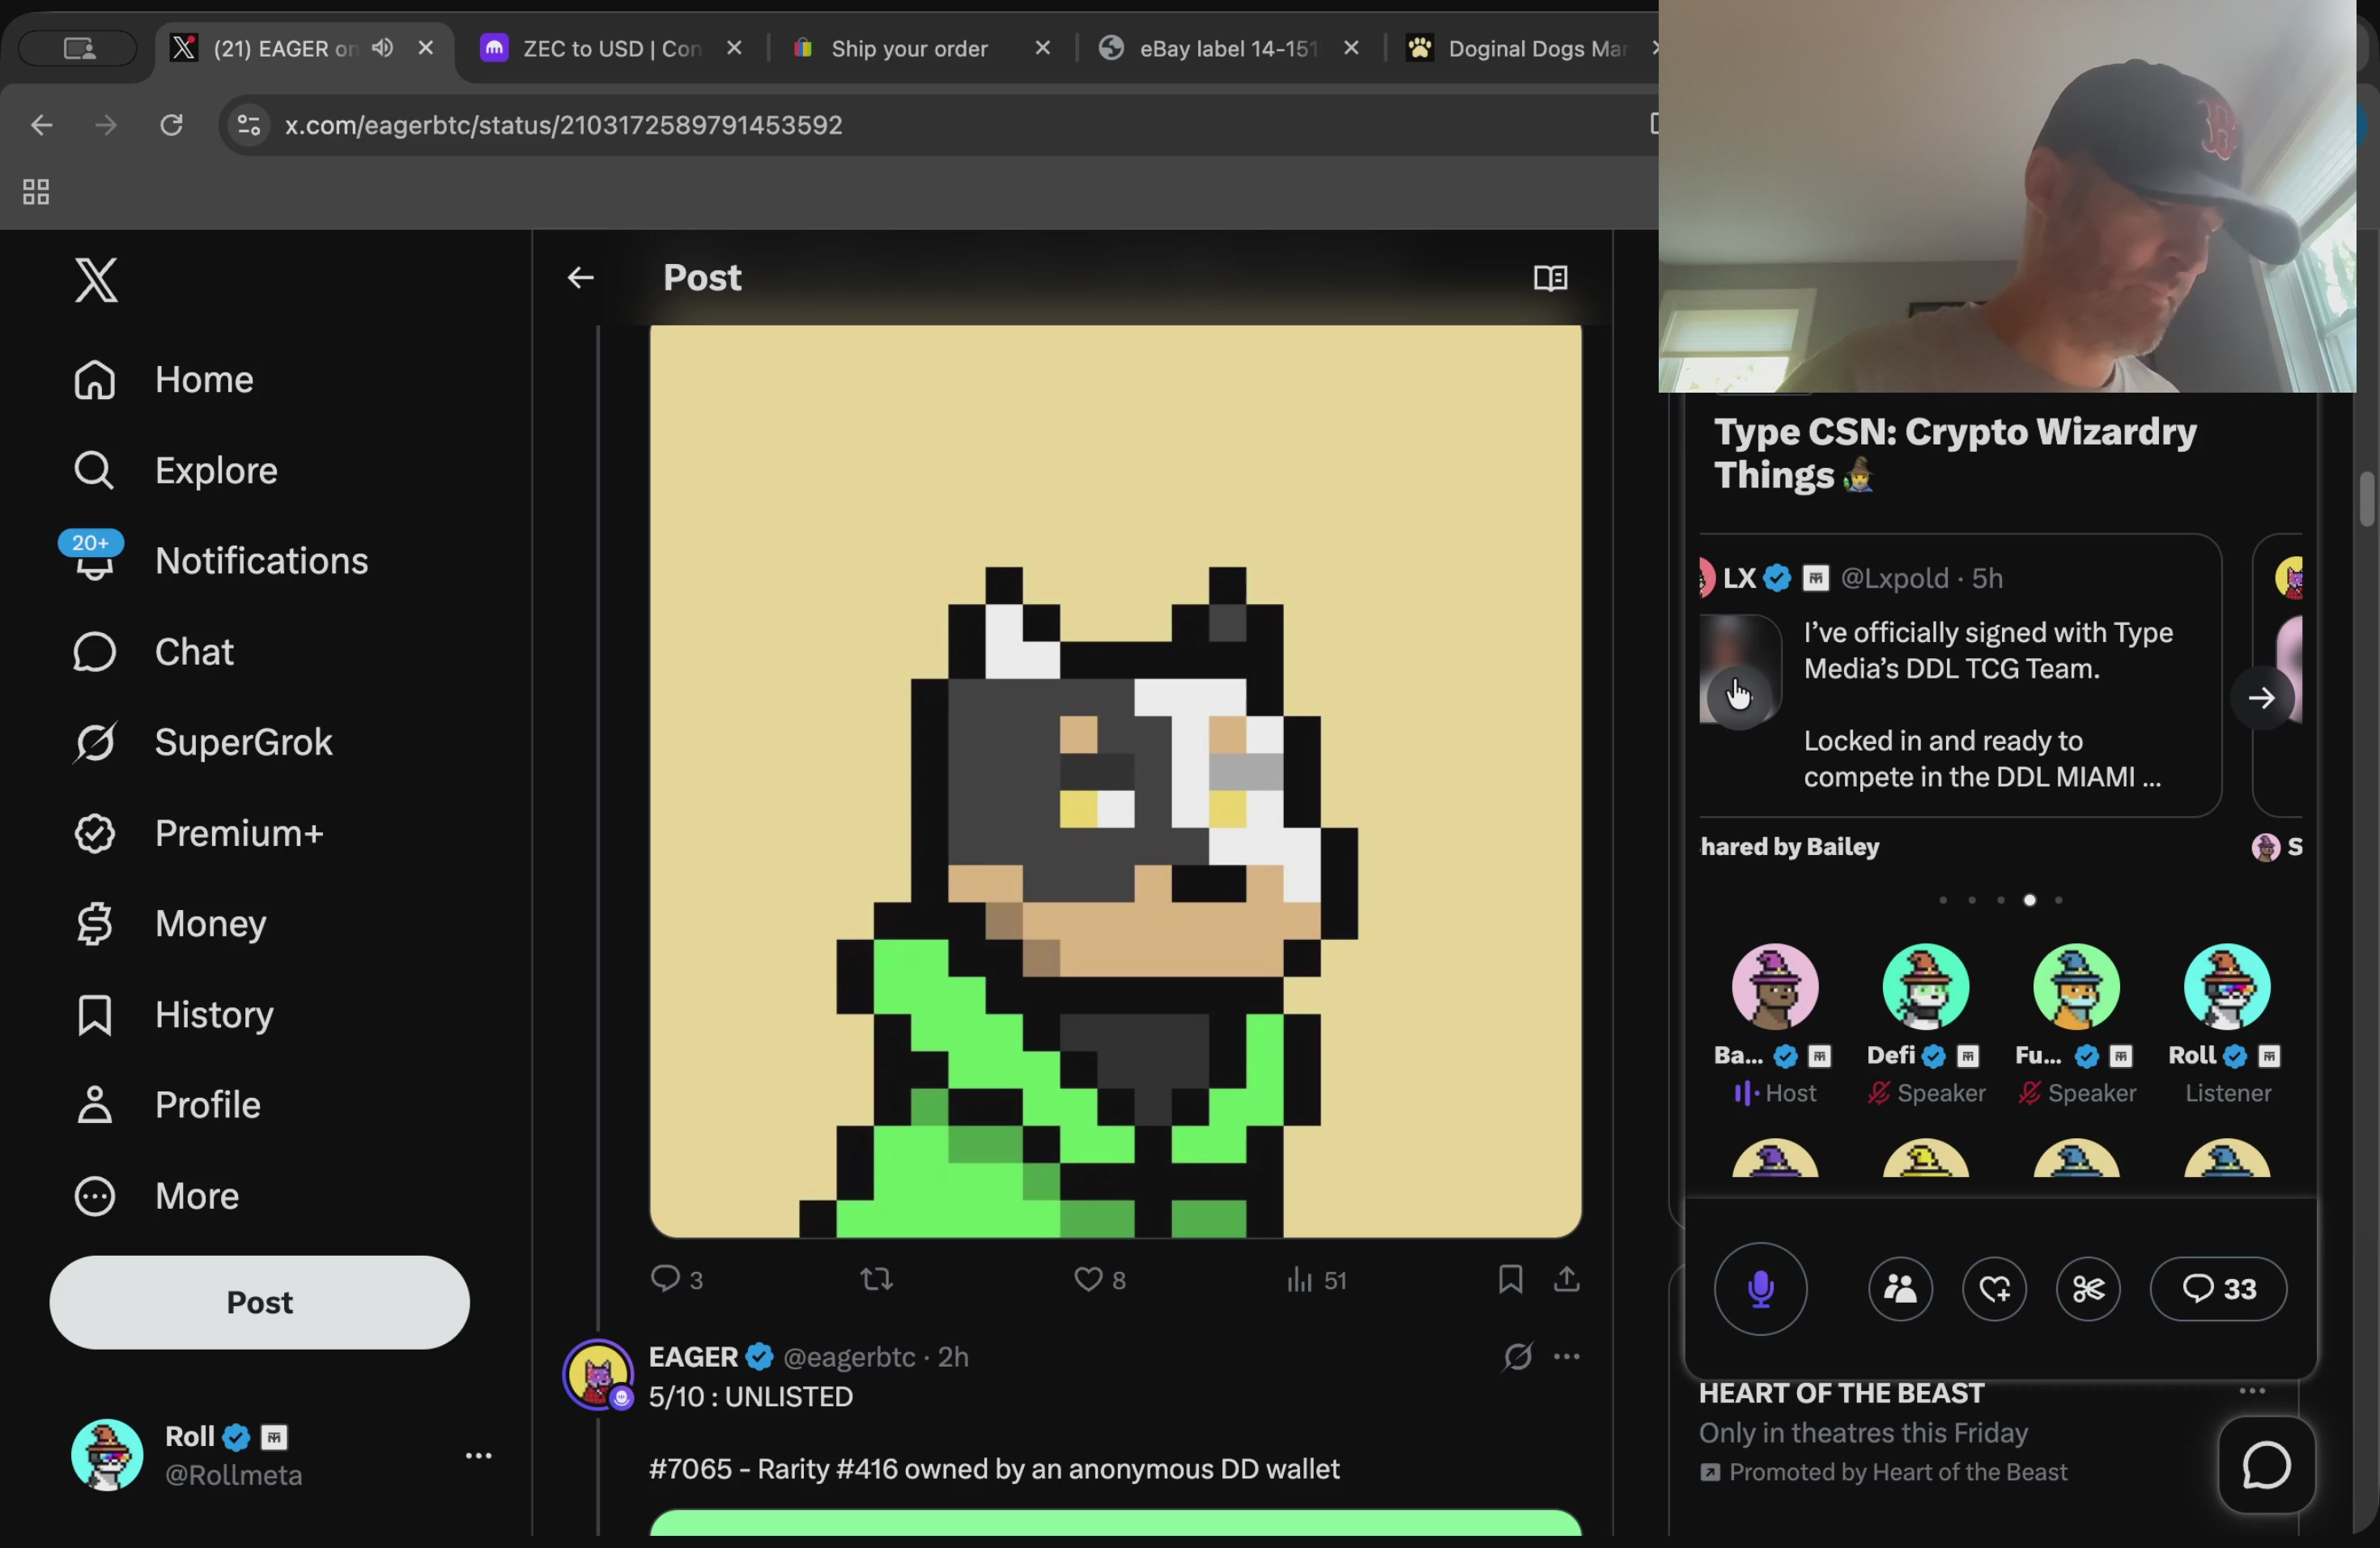Mute the EAGER tab audio icon
2380x1548 pixels.
point(382,47)
